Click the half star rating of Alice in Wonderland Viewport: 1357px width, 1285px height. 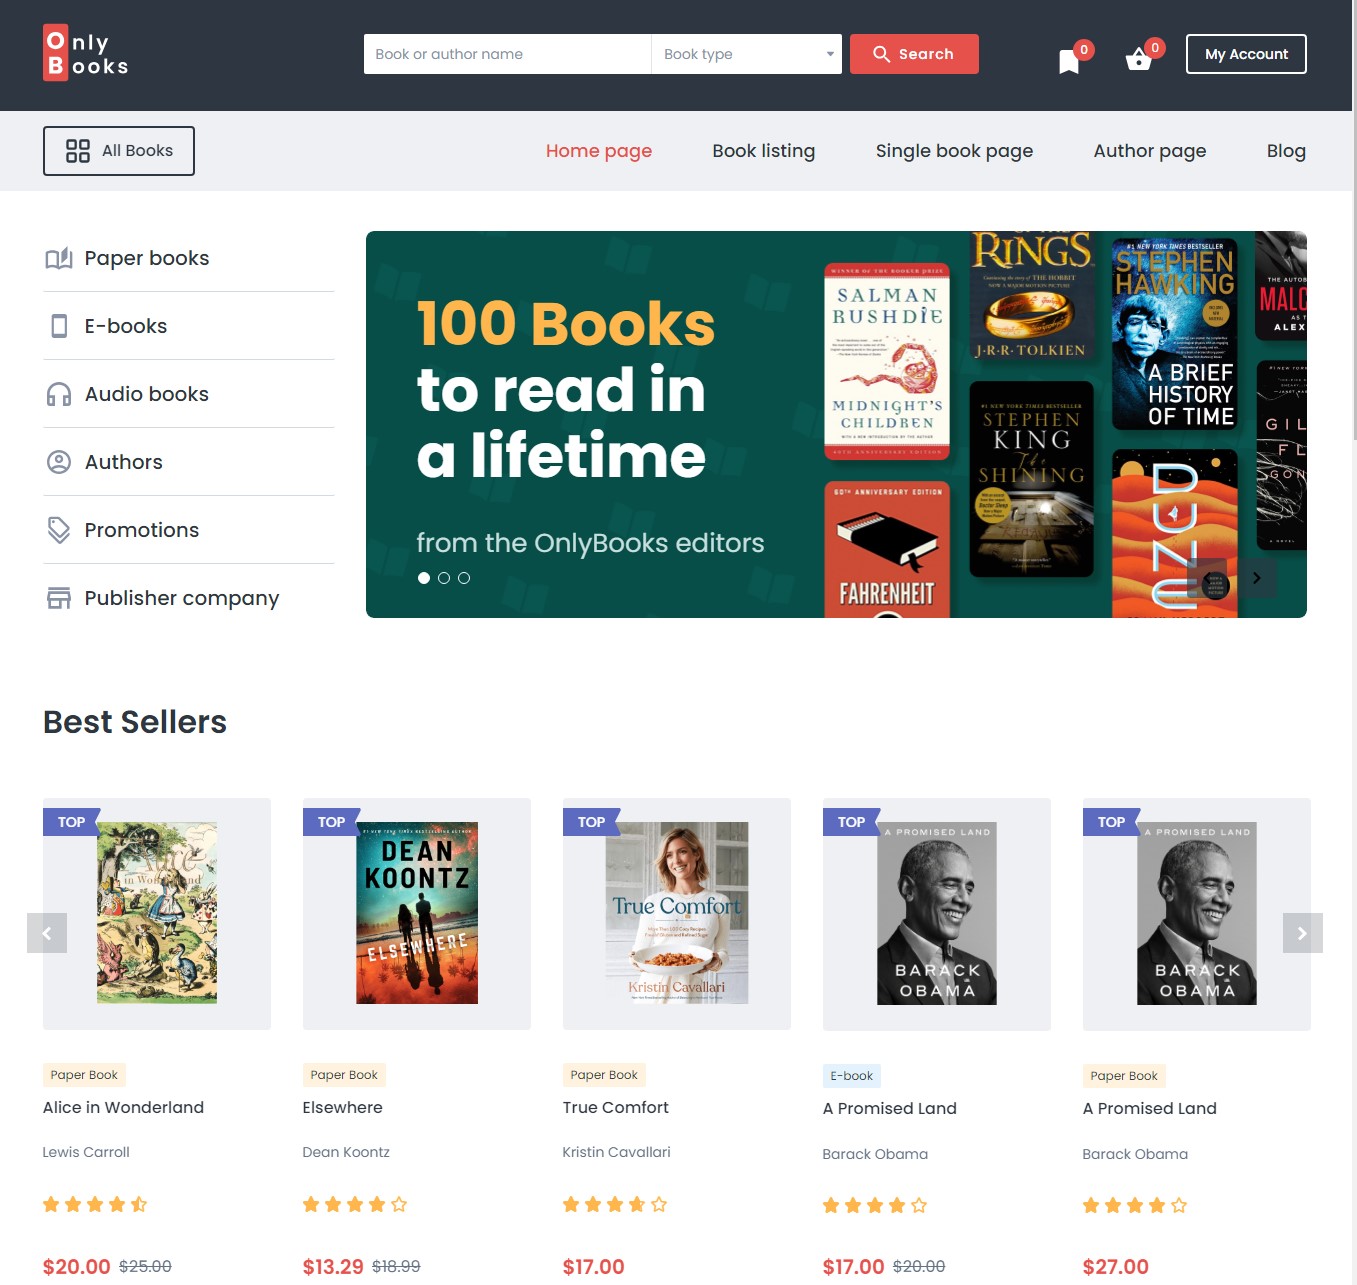point(139,1204)
